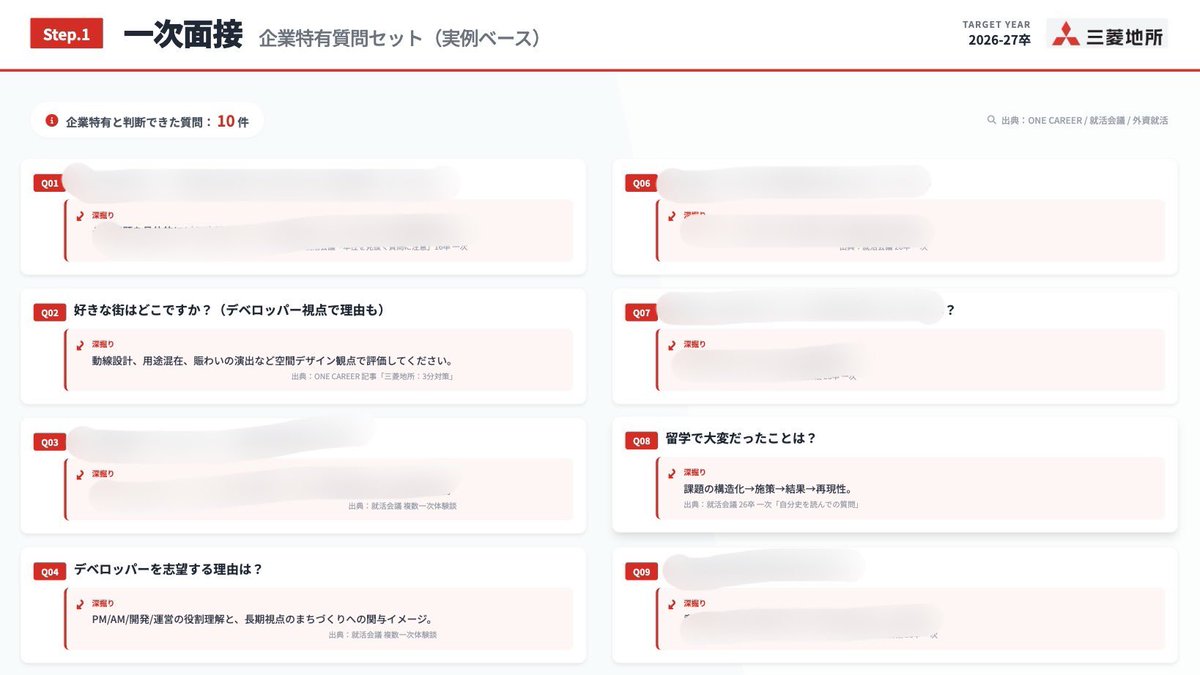1200x675 pixels.
Task: Click the 深掘り arrow icon in the Q02 card
Action: [80, 344]
